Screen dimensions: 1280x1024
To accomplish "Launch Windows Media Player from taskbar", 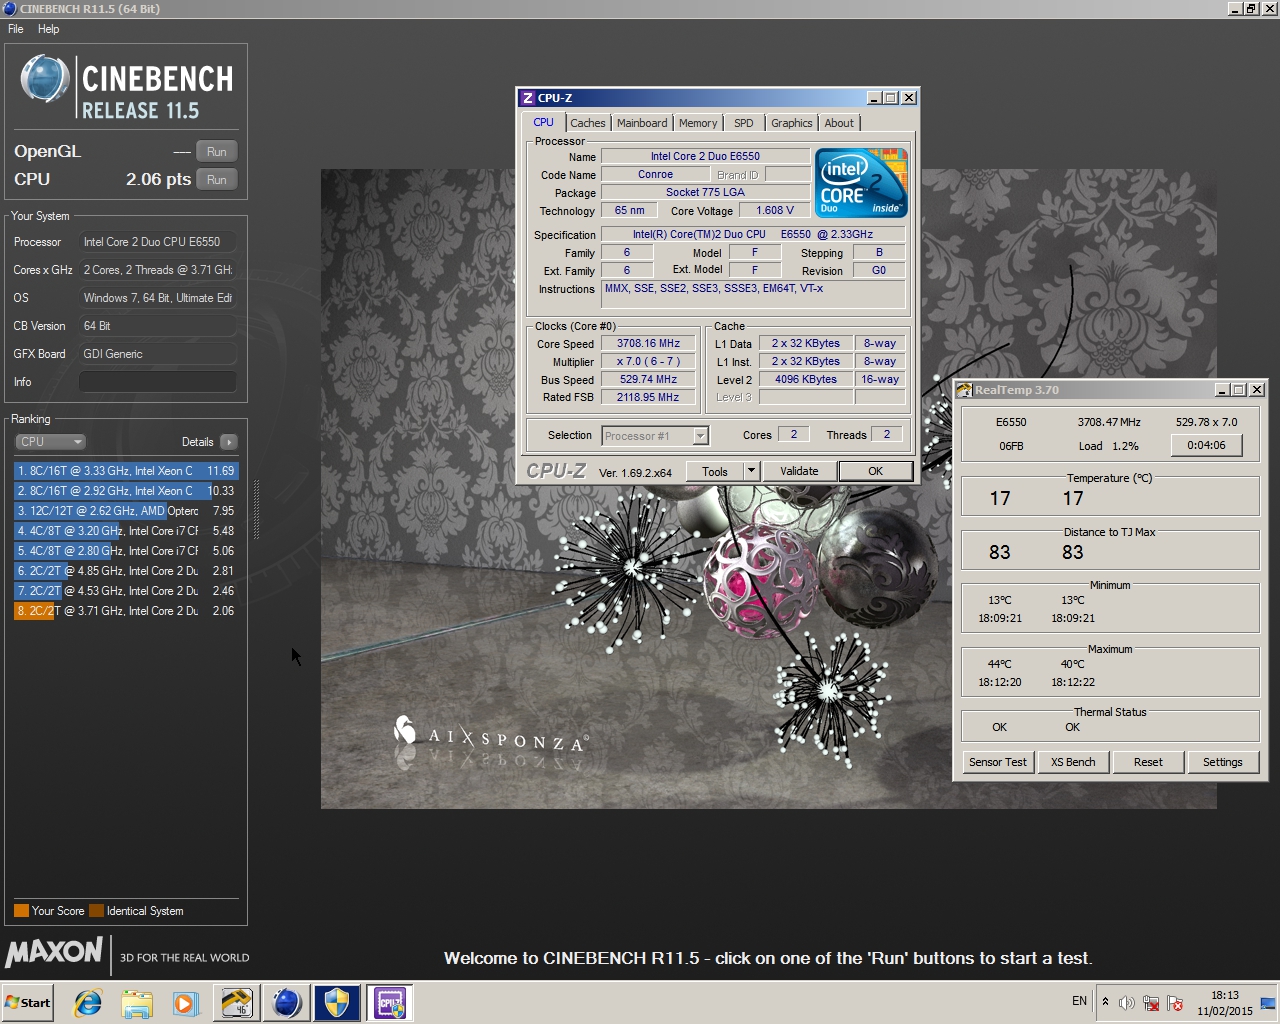I will tap(186, 1003).
